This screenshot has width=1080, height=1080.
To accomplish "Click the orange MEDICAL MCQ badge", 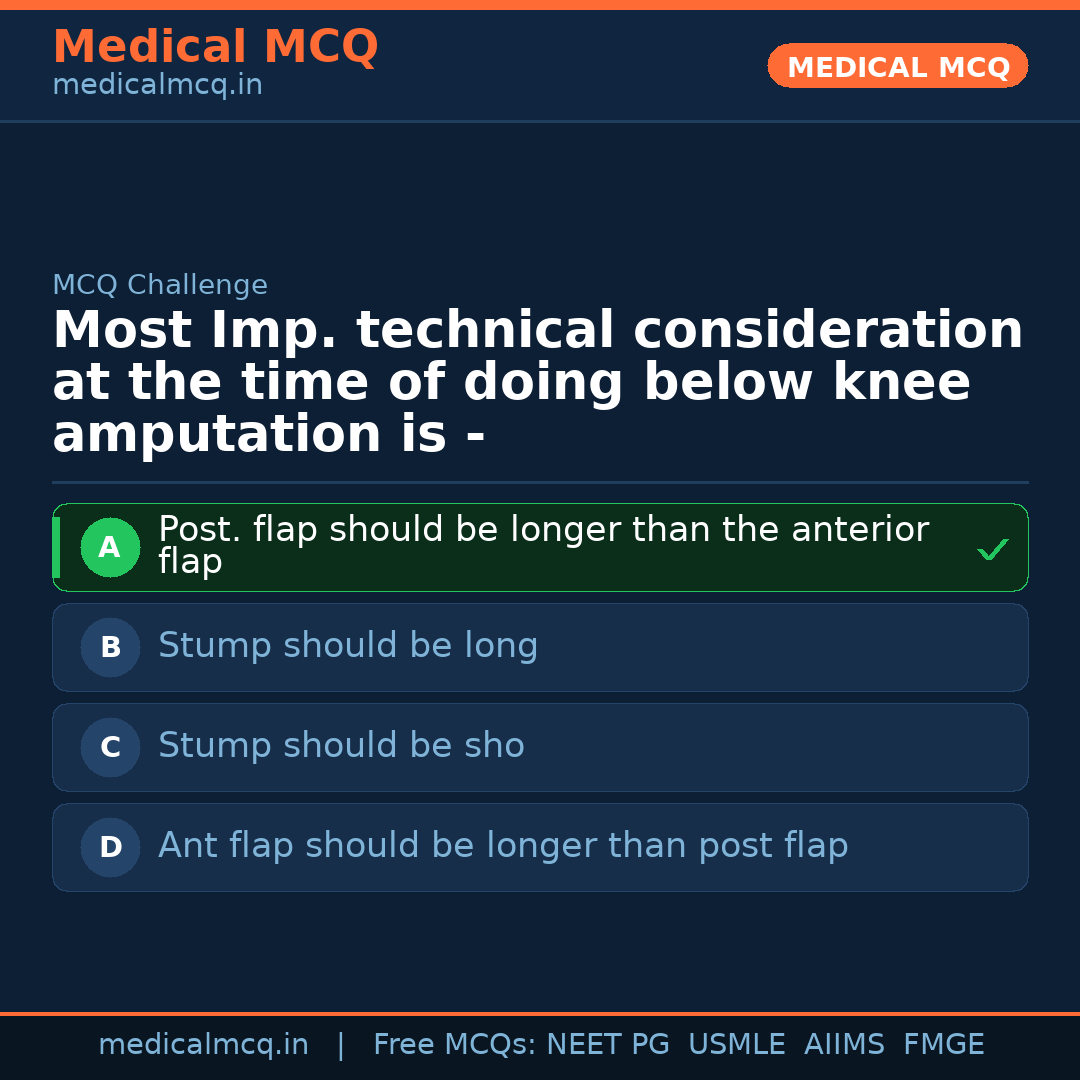I will tap(897, 66).
